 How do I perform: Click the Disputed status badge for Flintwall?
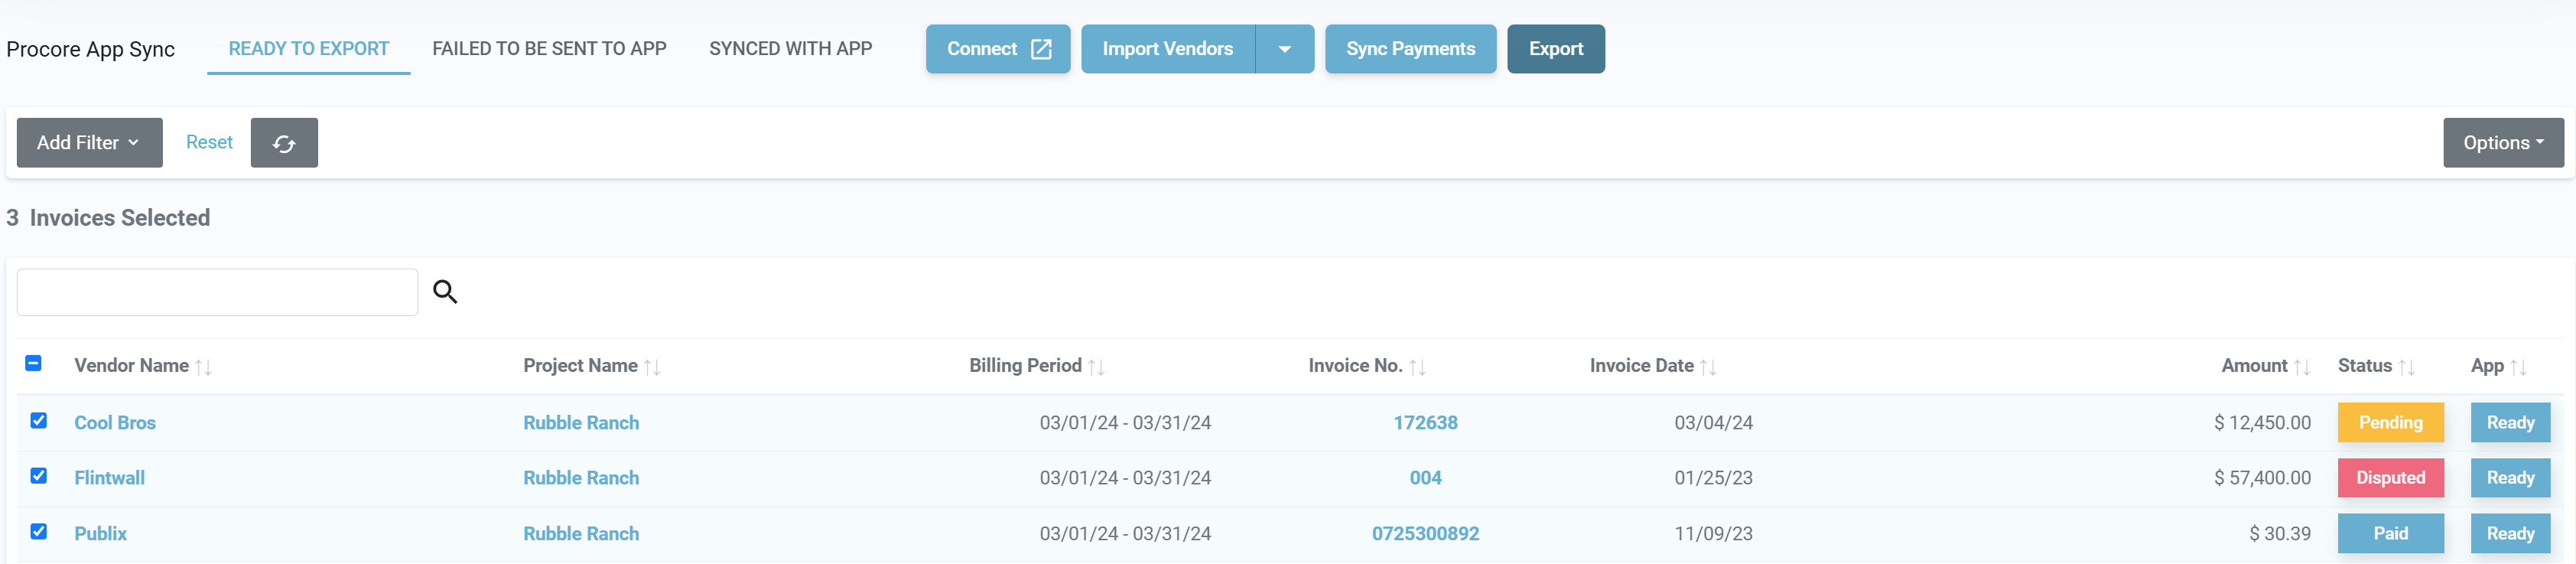[x=2390, y=478]
